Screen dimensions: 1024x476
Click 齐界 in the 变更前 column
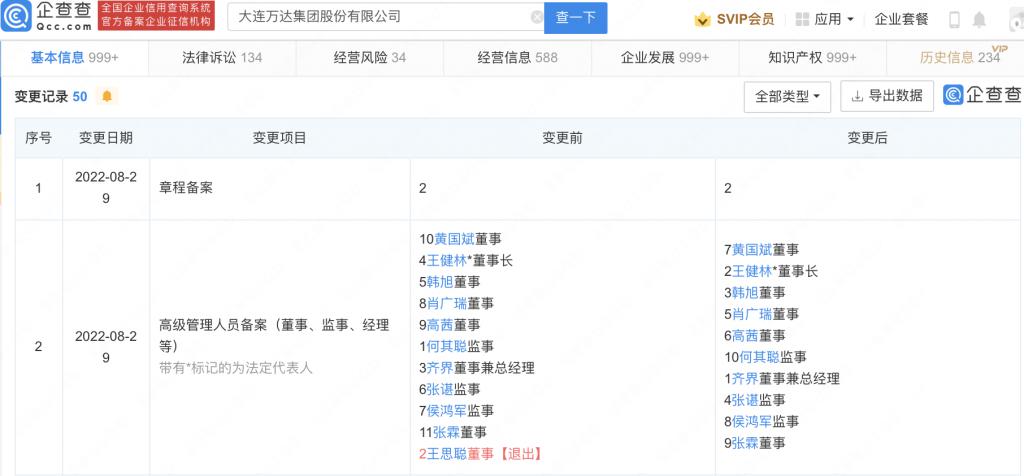tap(440, 368)
